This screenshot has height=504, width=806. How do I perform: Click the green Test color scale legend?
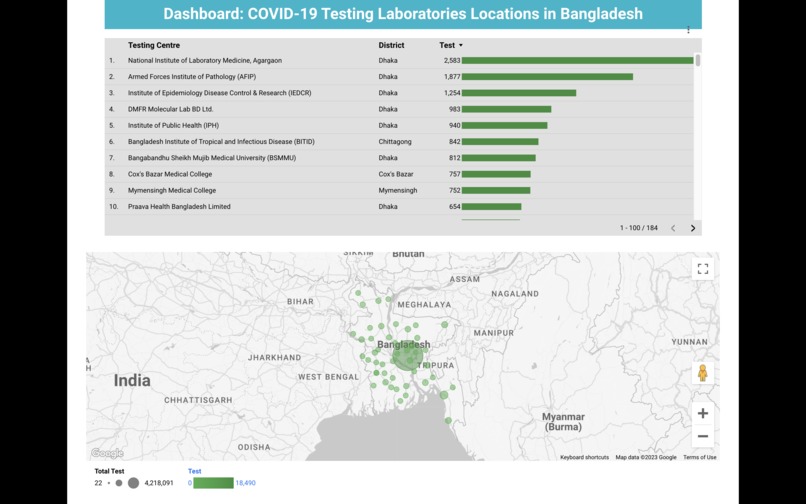click(x=213, y=483)
